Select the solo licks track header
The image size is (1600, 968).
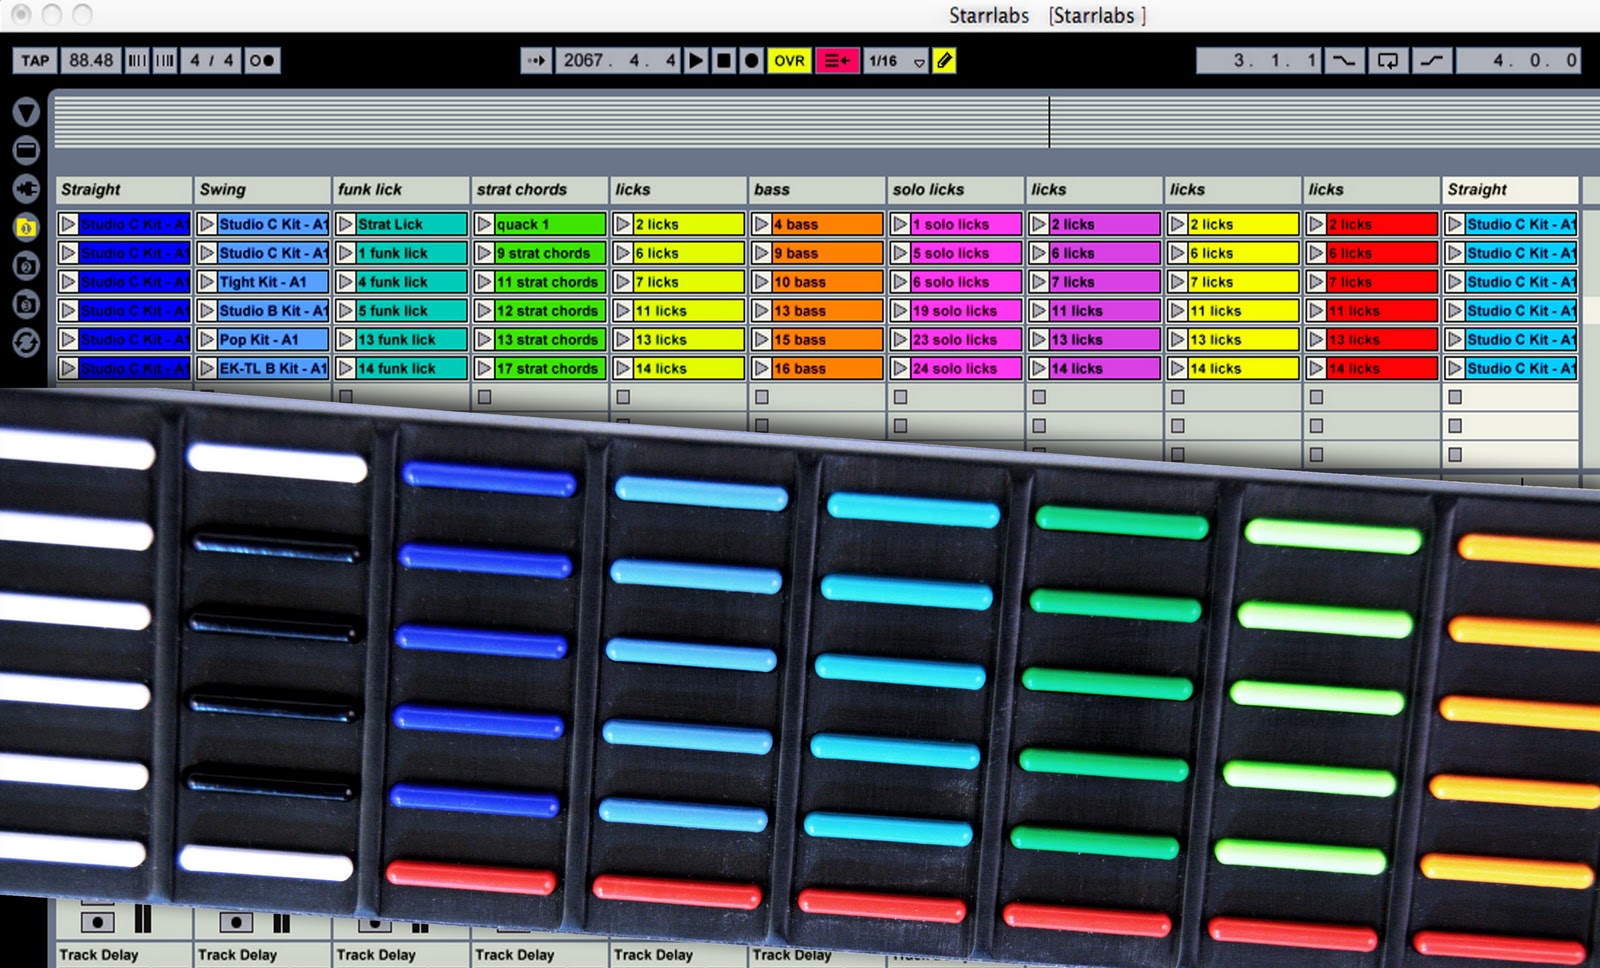(x=955, y=190)
